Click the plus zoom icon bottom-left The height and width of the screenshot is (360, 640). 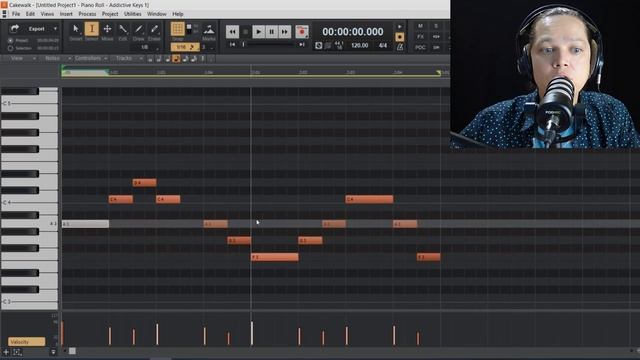click(6, 352)
